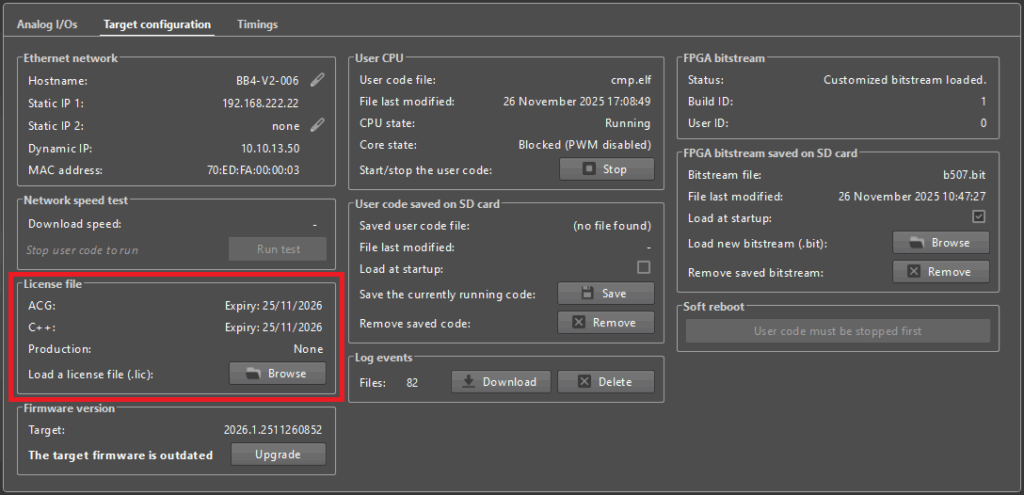Open the Timings tab

coord(257,24)
